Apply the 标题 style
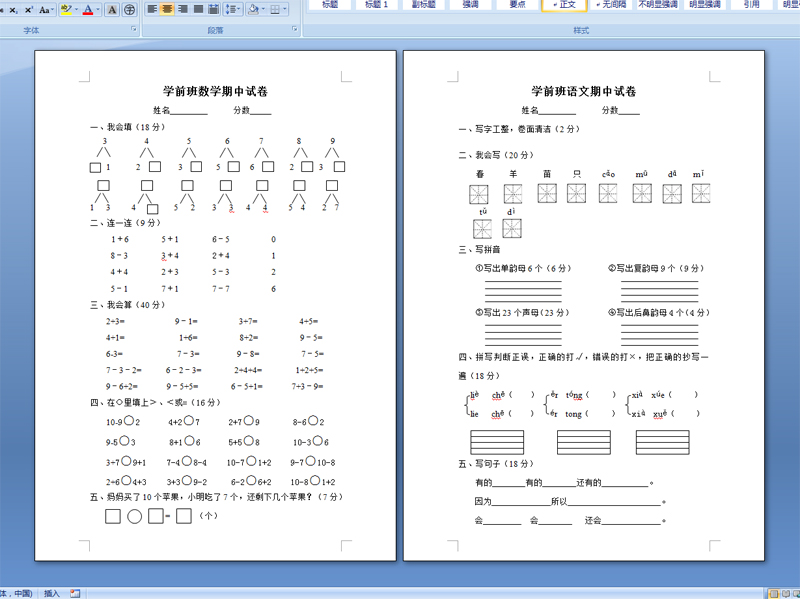This screenshot has width=800, height=599. pos(330,5)
